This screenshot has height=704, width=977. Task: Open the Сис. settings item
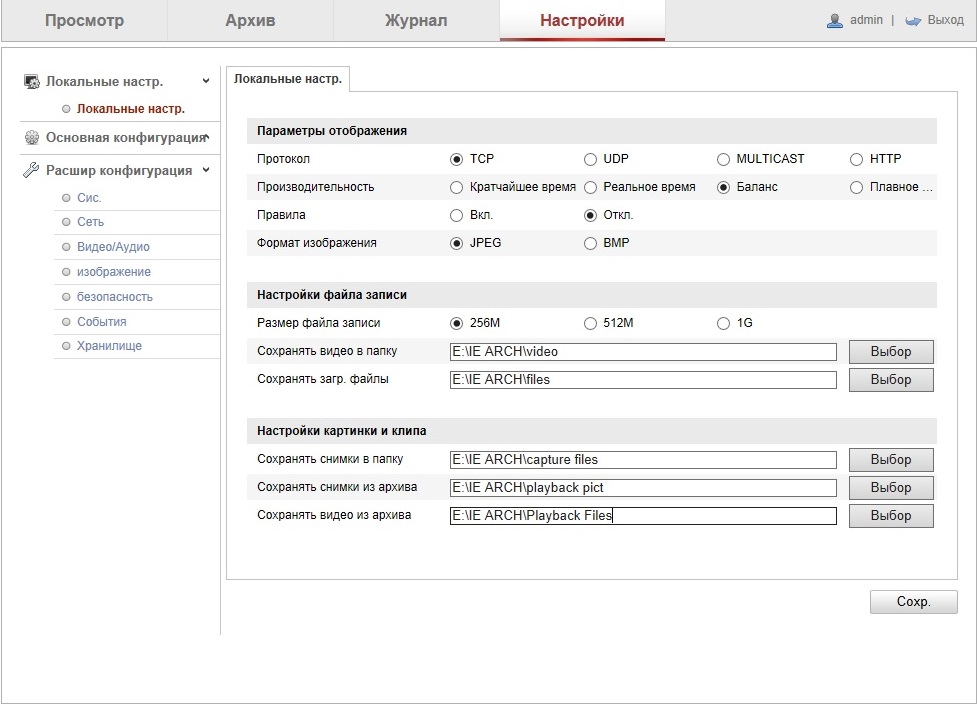click(x=89, y=198)
